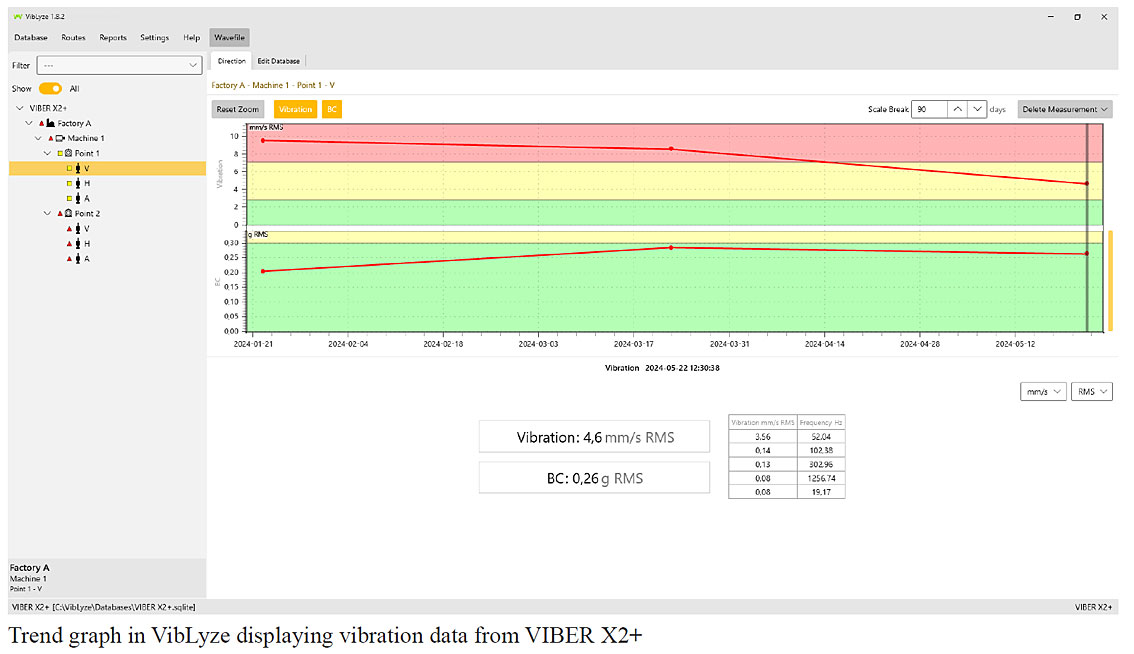The height and width of the screenshot is (654, 1134).
Task: Click the 52,04 frequency cell
Action: click(821, 437)
